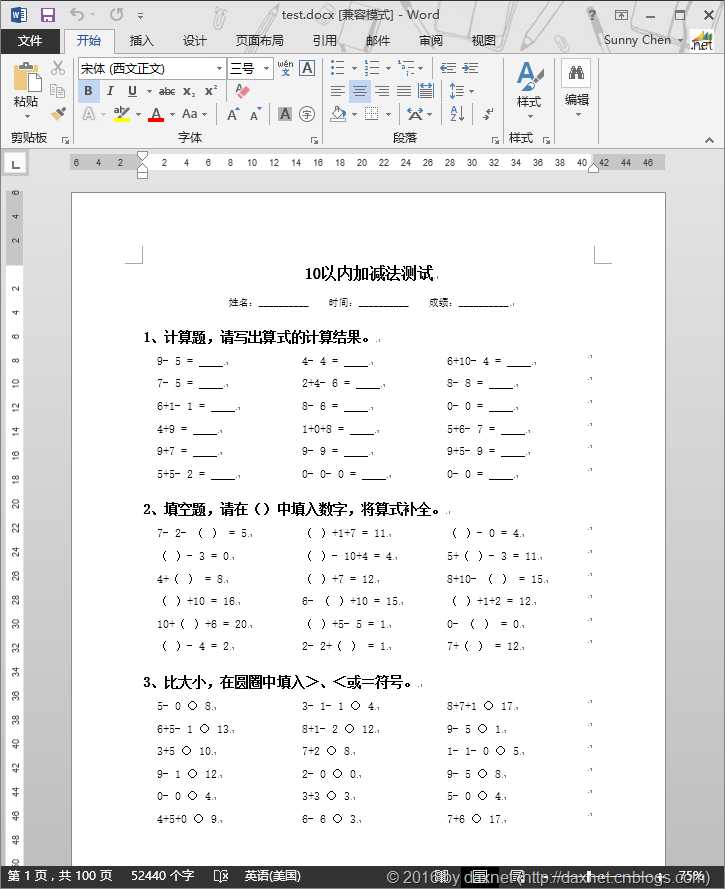Switch to the 引用 (References) tab

tap(324, 41)
